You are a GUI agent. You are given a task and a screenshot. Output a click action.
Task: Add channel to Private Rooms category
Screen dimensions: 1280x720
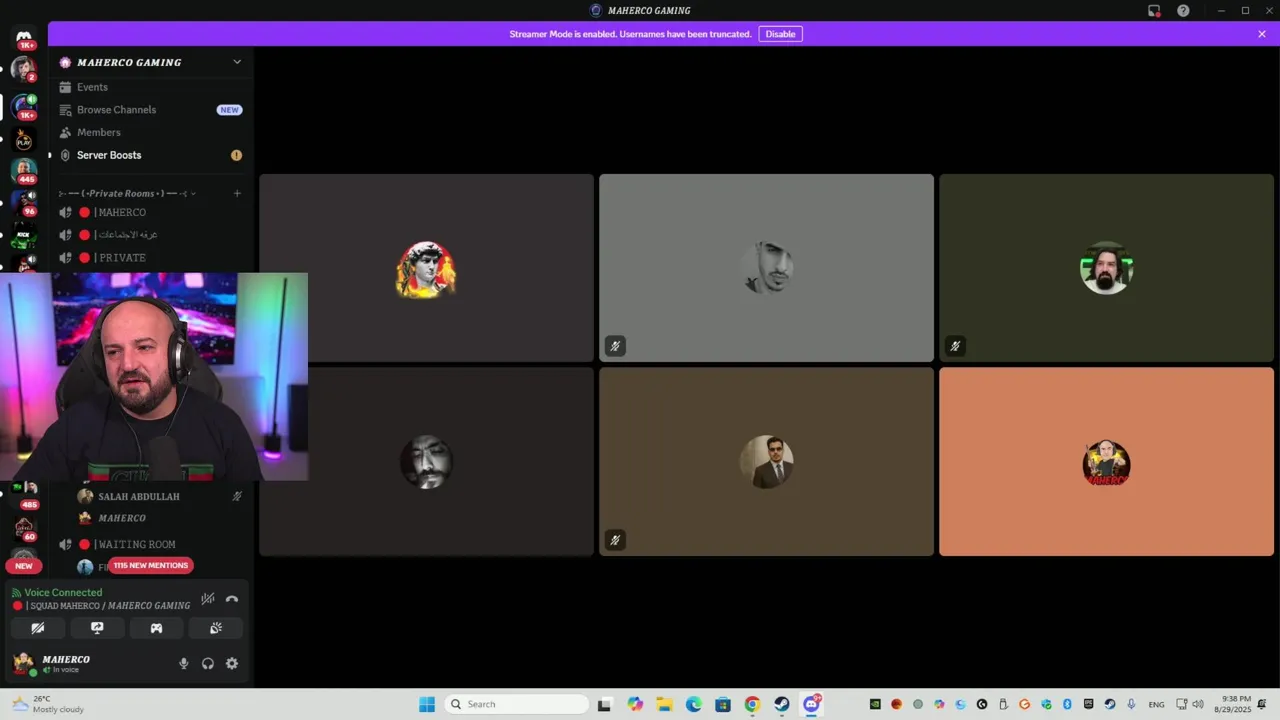coord(237,193)
